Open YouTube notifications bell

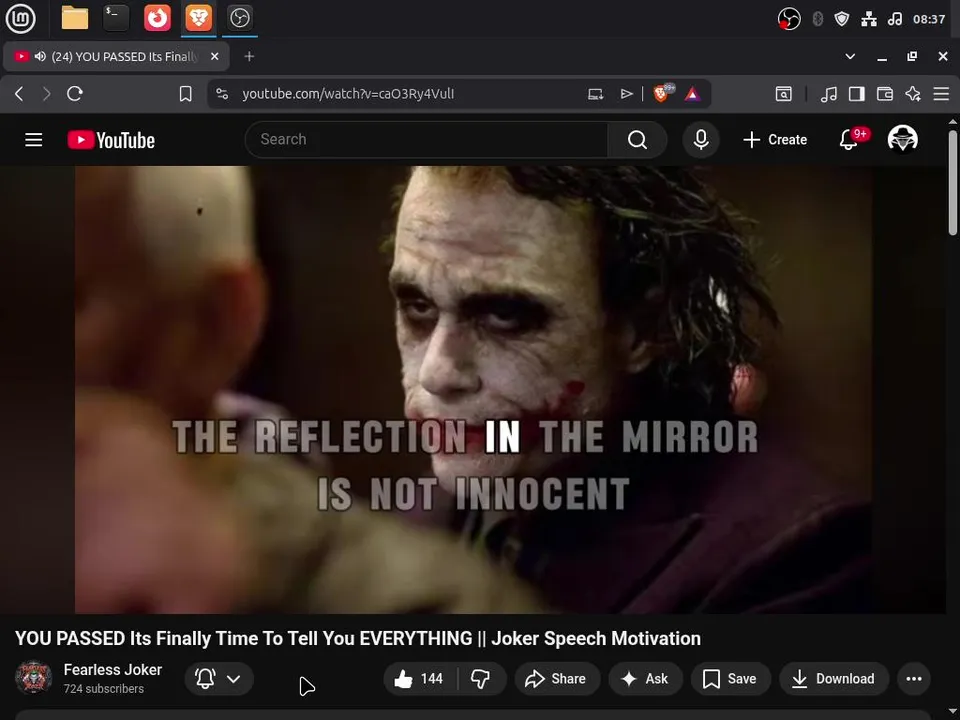coord(851,140)
